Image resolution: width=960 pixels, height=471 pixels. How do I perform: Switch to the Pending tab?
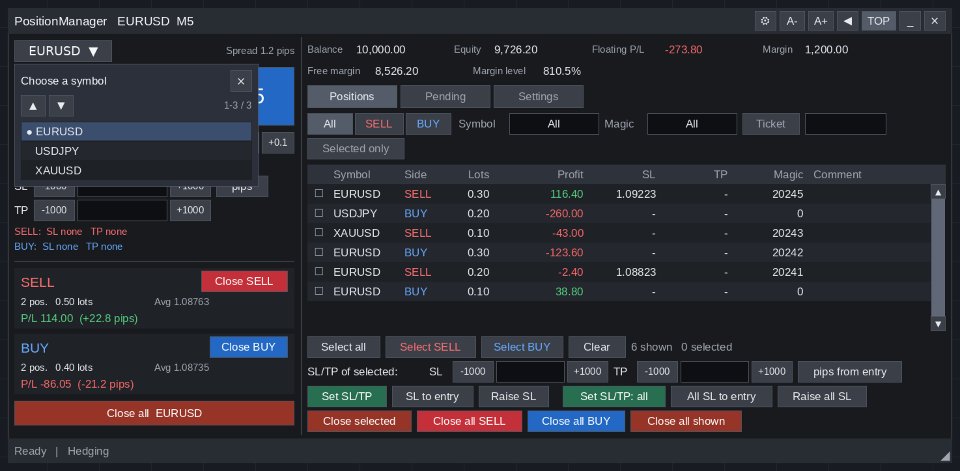pyautogui.click(x=445, y=96)
